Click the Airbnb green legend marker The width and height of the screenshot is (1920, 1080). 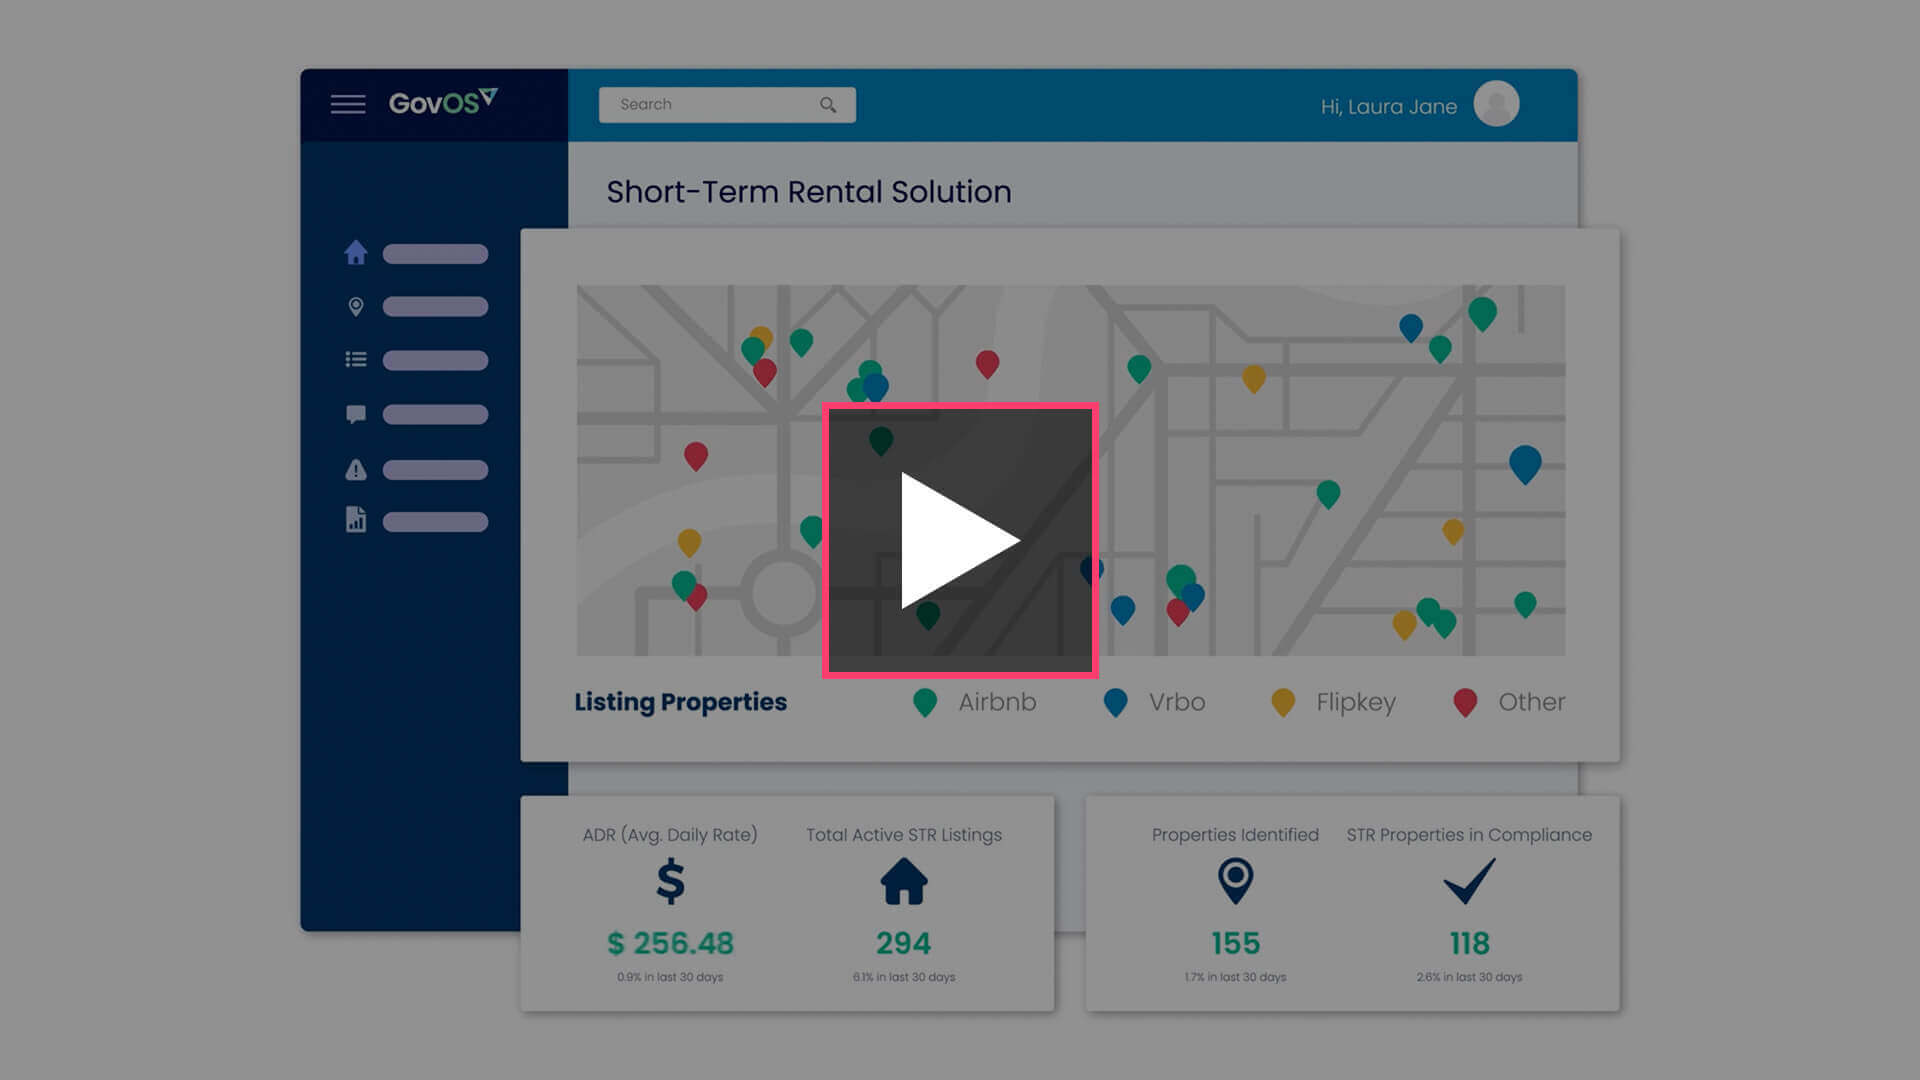click(x=925, y=703)
